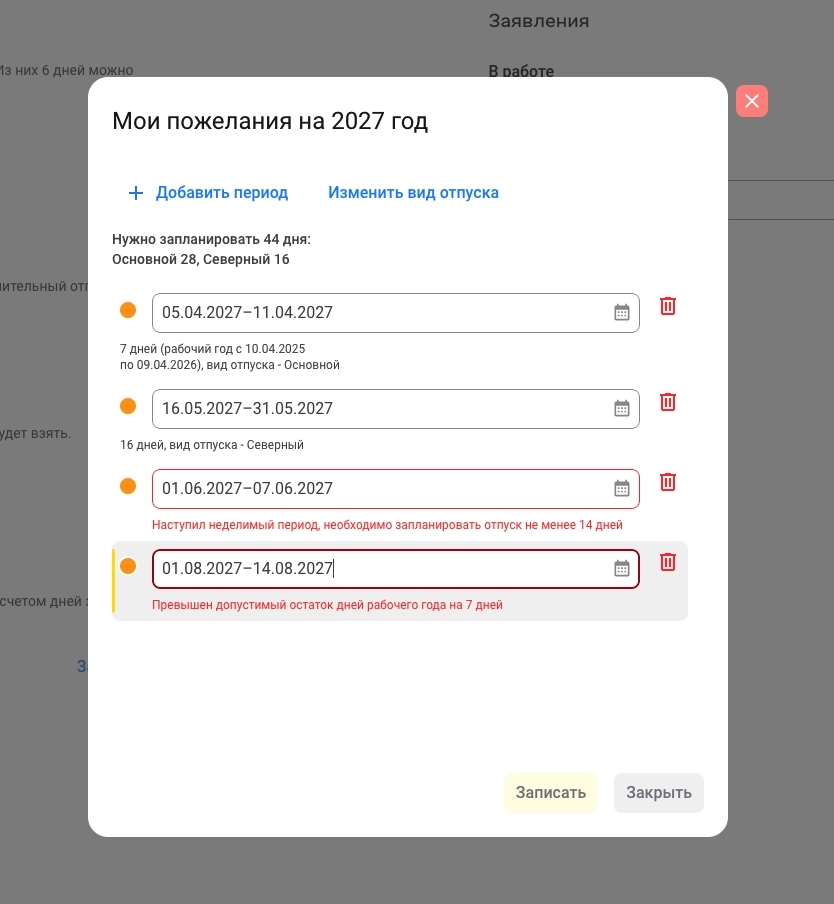834x904 pixels.
Task: Click 'Нужно запланировать 44 дня:' text
Action: (211, 239)
